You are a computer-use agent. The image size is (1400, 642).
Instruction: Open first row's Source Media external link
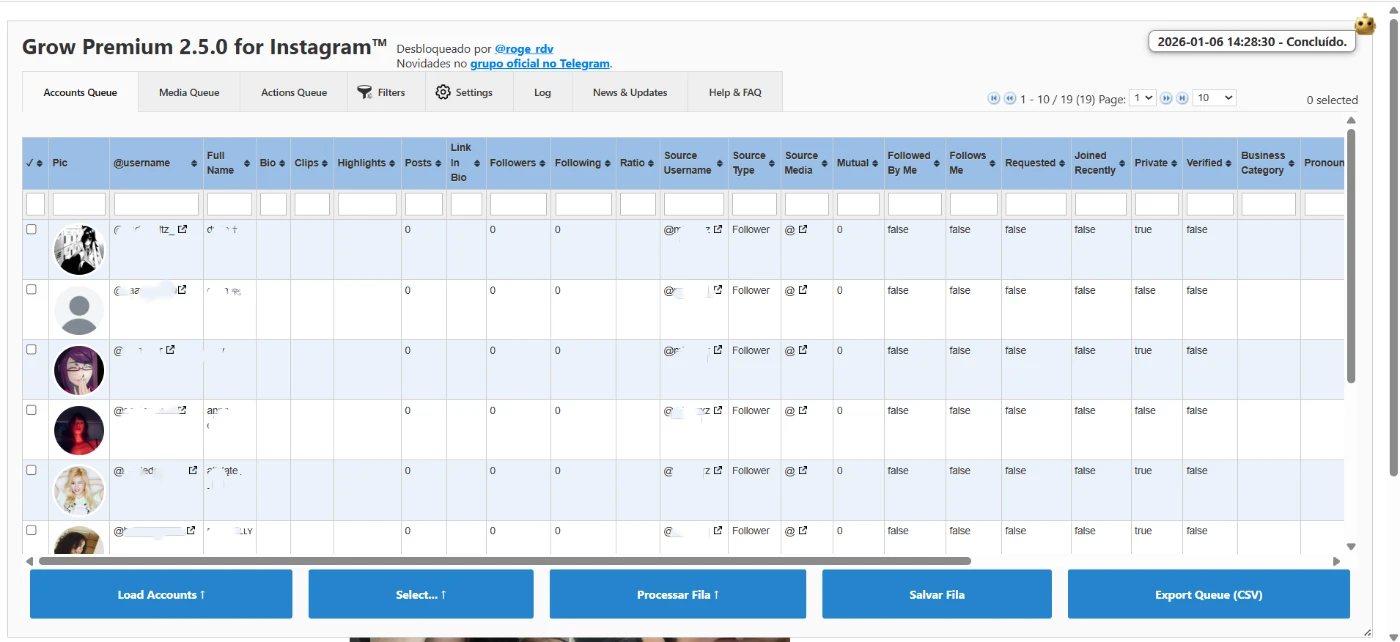tap(802, 229)
